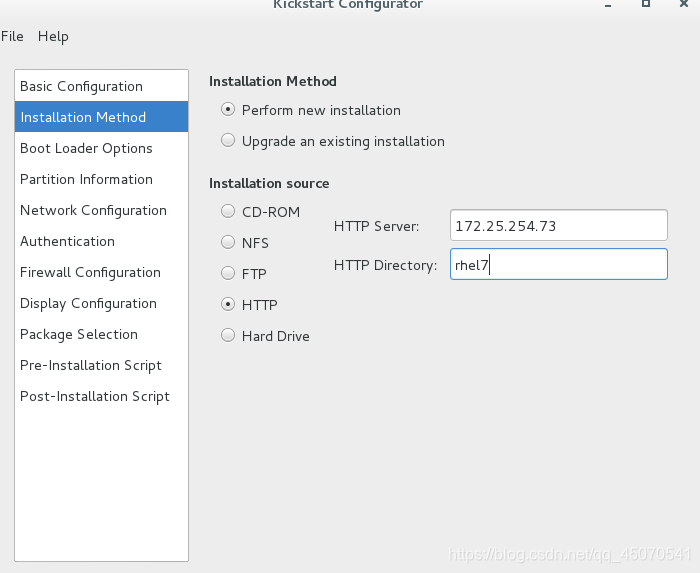Minimize the Kickstart Configurator window

(x=608, y=4)
